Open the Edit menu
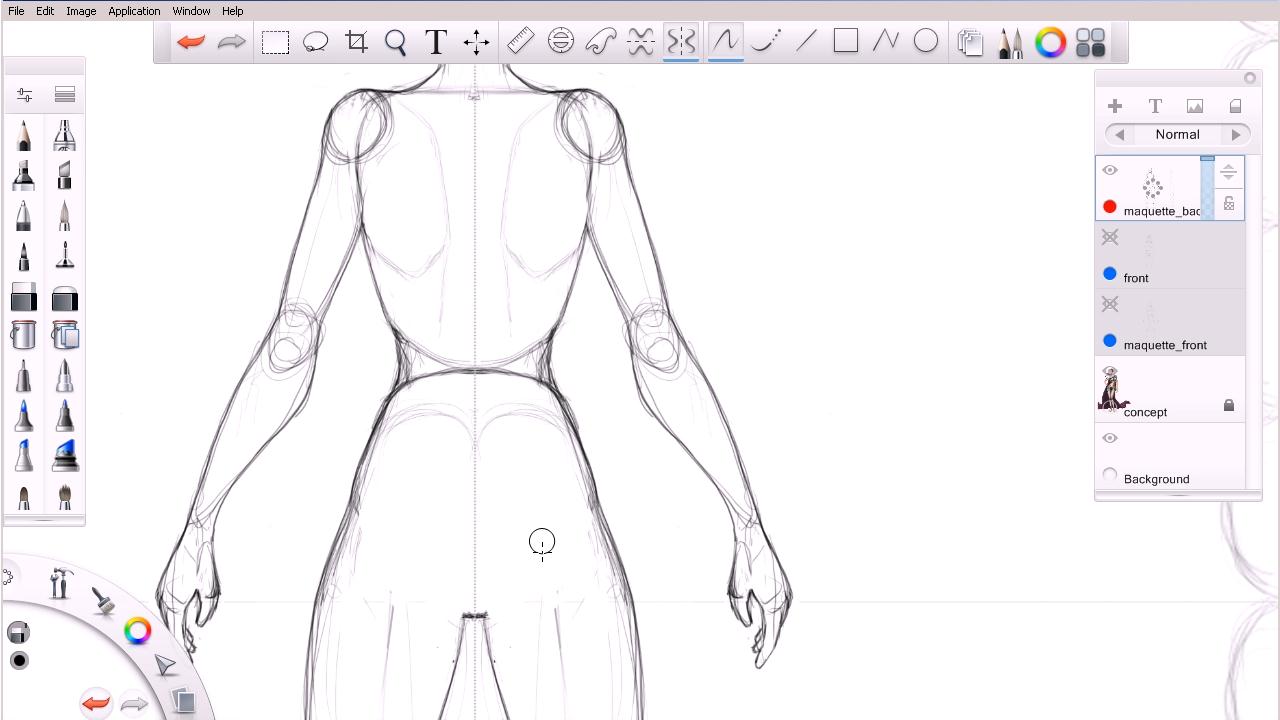 coord(45,11)
